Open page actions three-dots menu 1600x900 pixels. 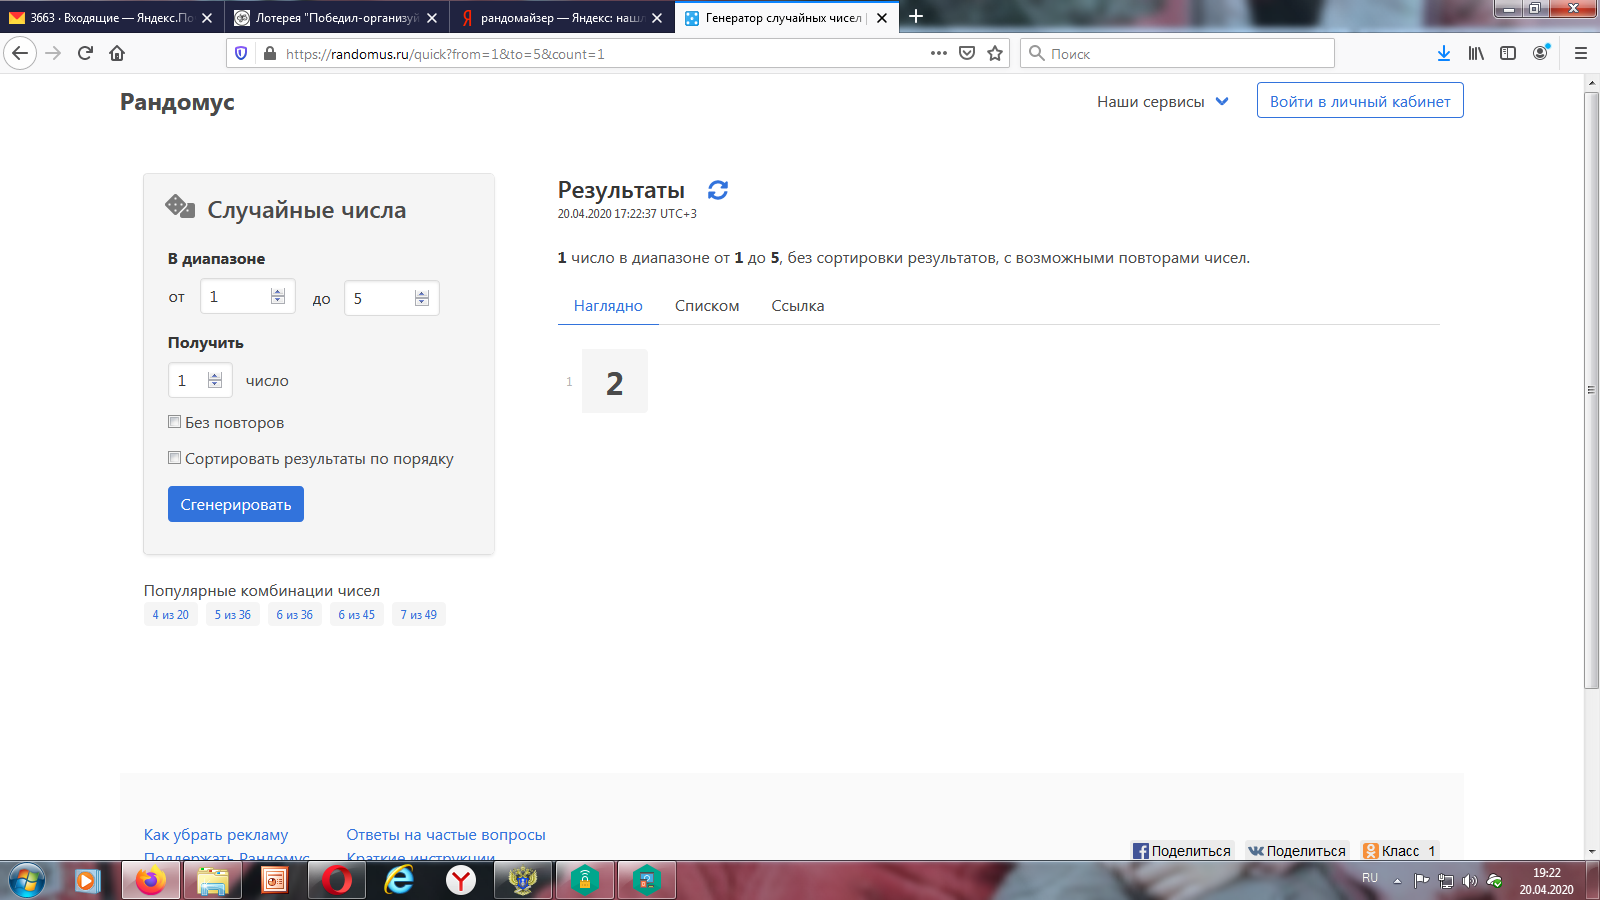pos(938,53)
